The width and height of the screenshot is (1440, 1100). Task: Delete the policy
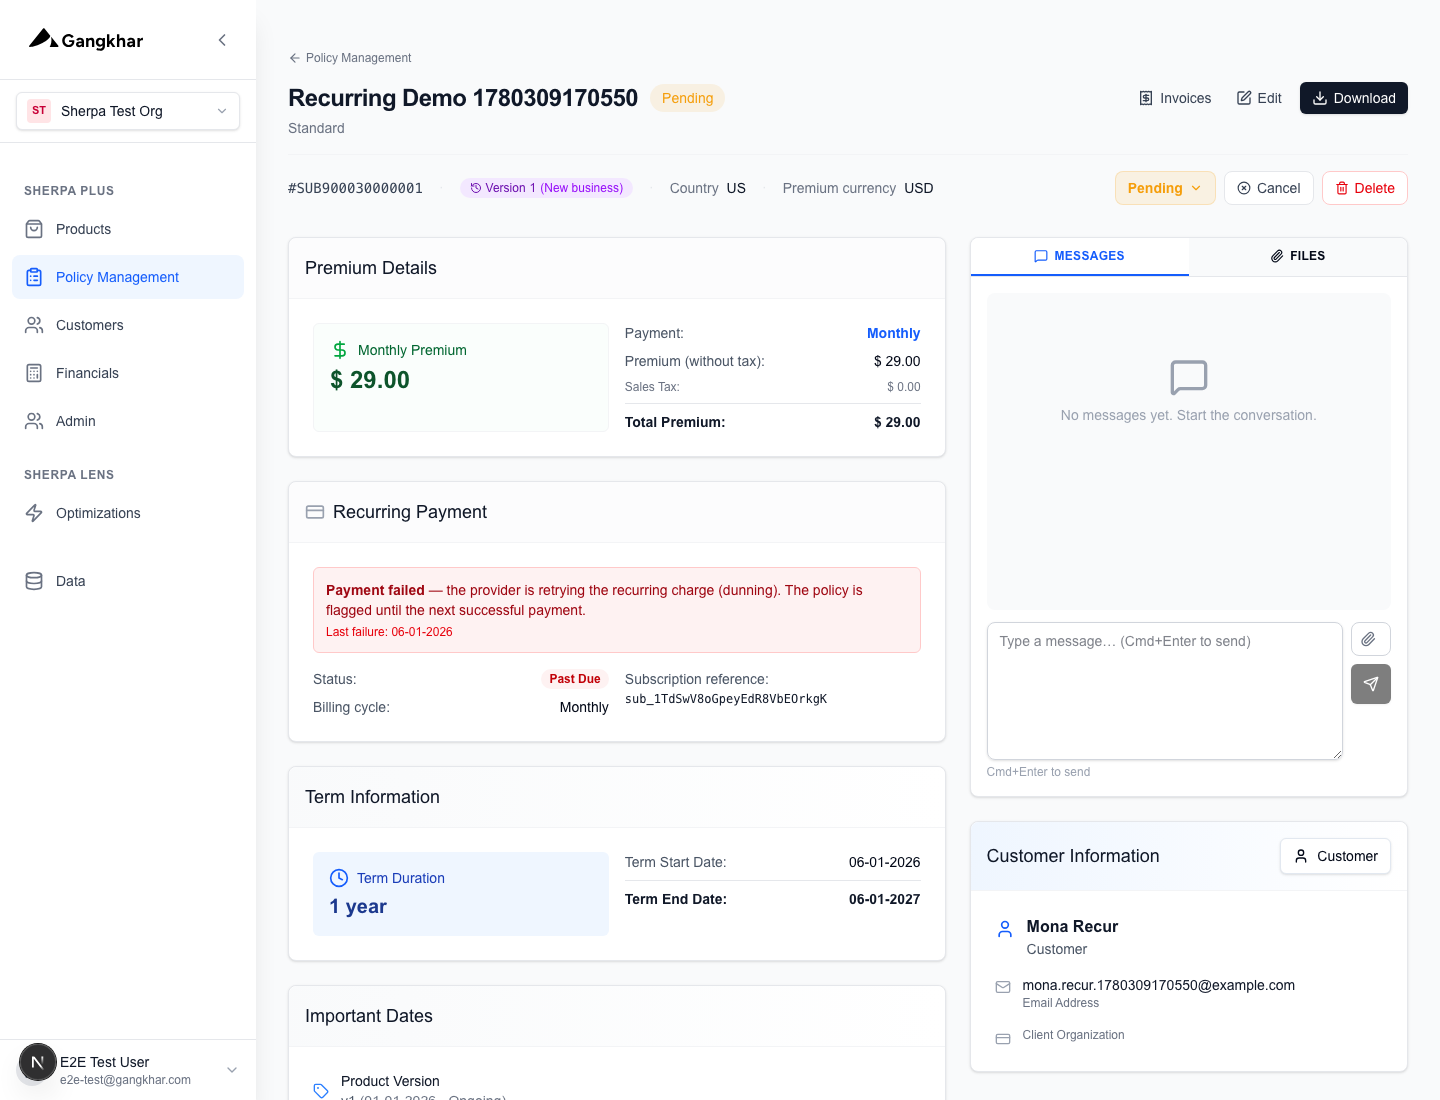1365,188
